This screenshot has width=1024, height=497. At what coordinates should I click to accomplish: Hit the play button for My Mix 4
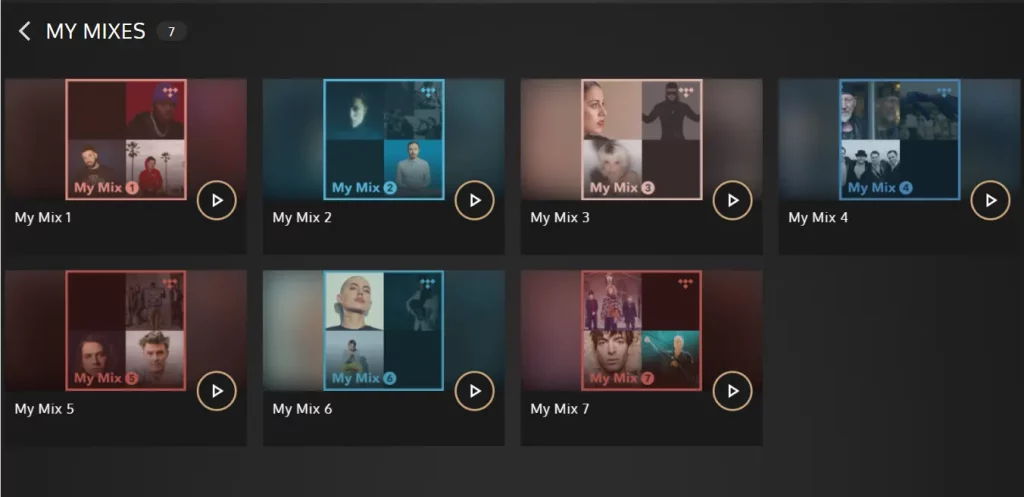(991, 200)
